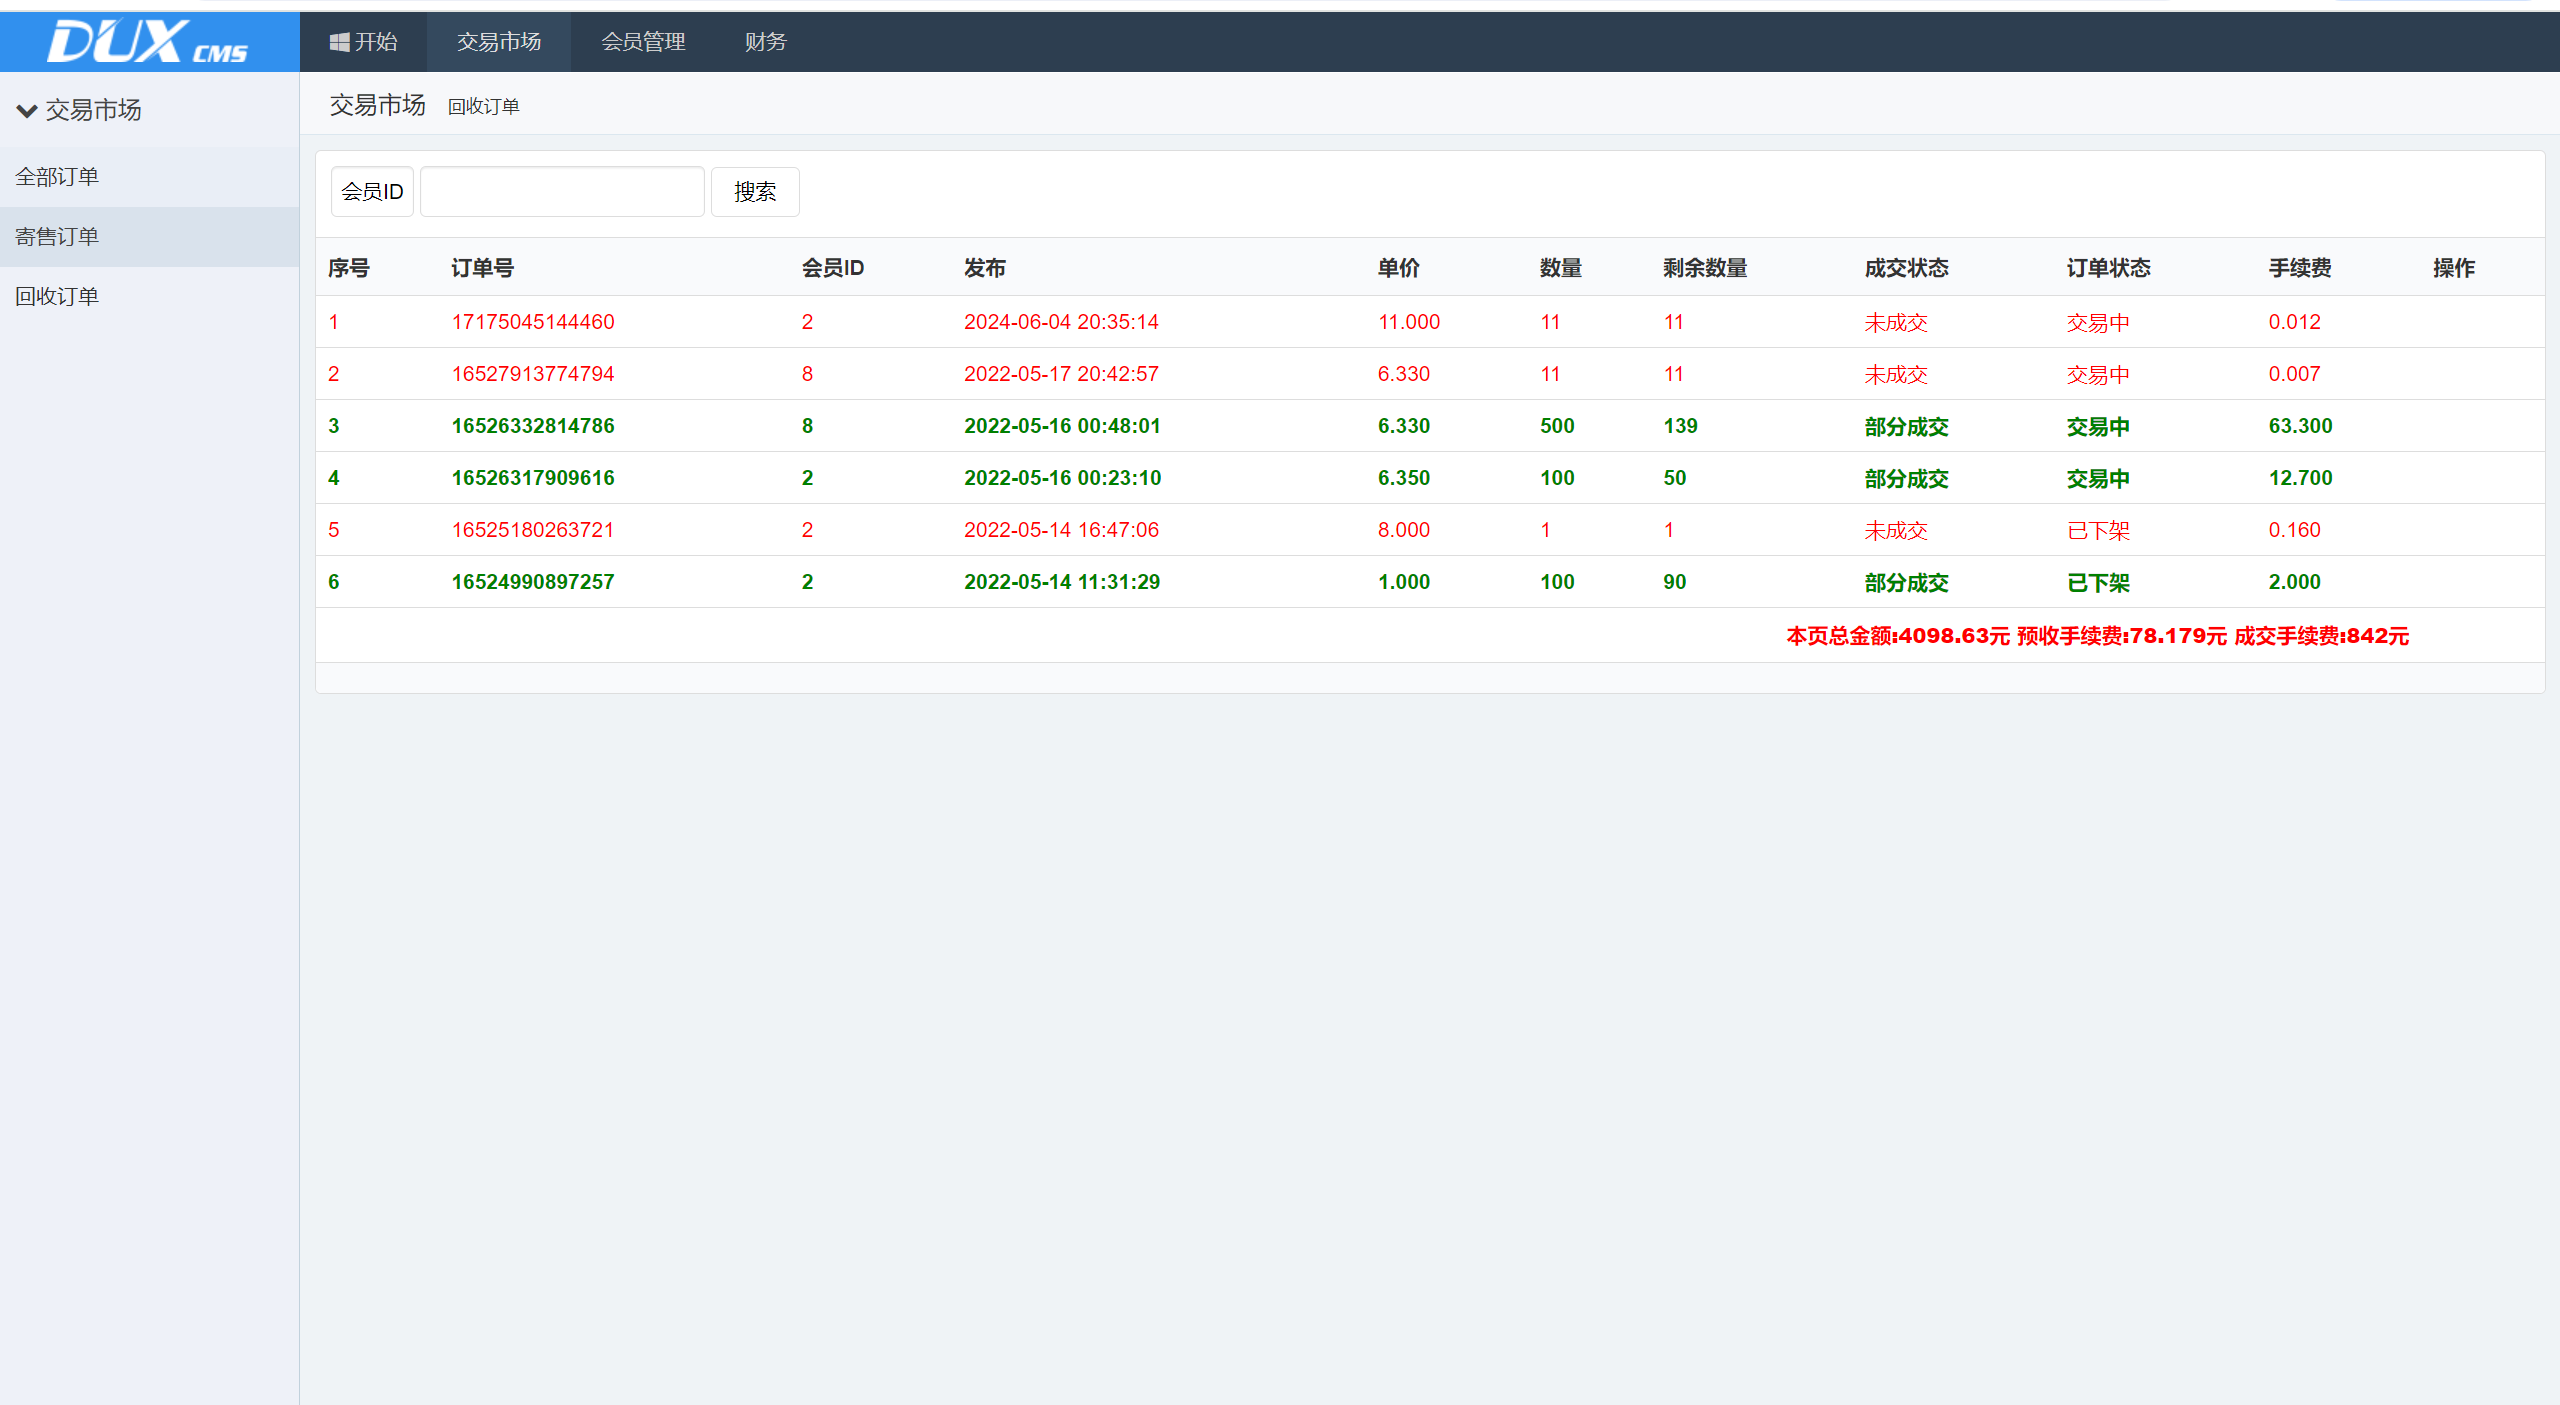The image size is (2560, 1405).
Task: Open the 财务 top menu
Action: click(765, 42)
